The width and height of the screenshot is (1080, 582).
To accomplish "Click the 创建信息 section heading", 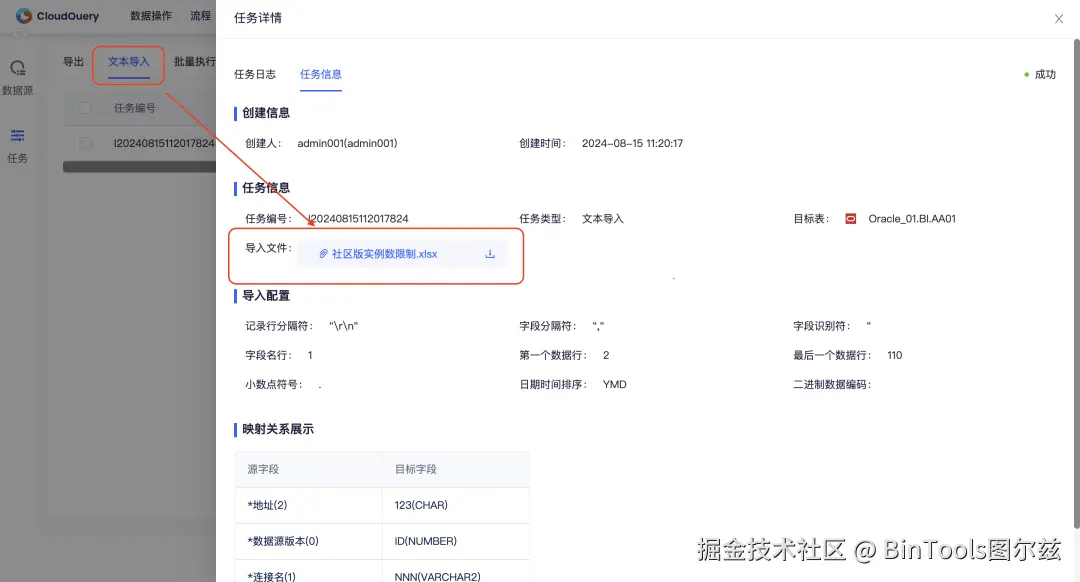I will pos(266,113).
